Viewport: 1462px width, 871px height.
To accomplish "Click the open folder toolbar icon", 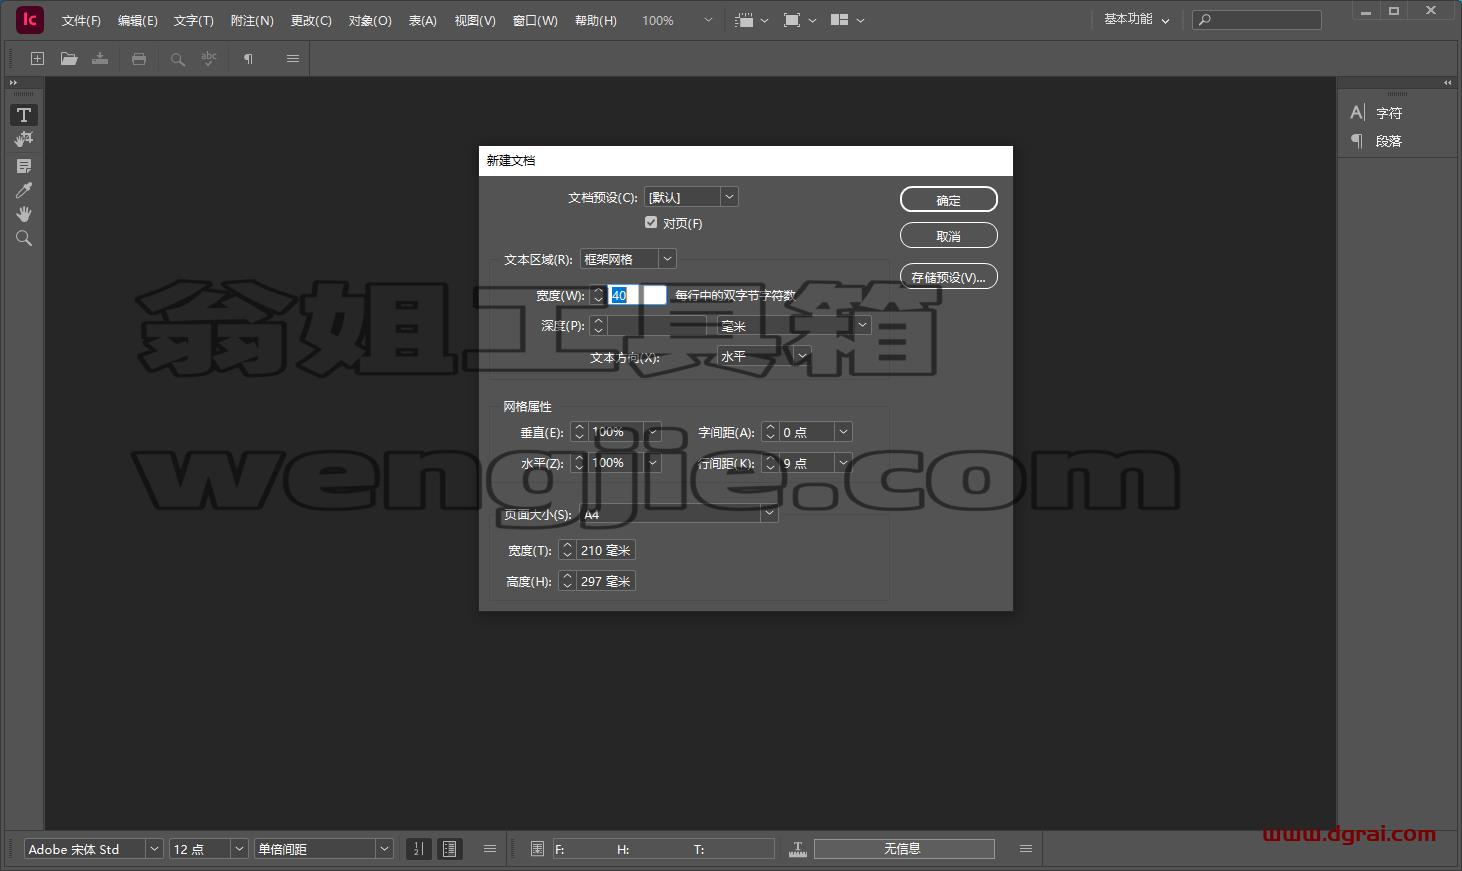I will tap(69, 59).
